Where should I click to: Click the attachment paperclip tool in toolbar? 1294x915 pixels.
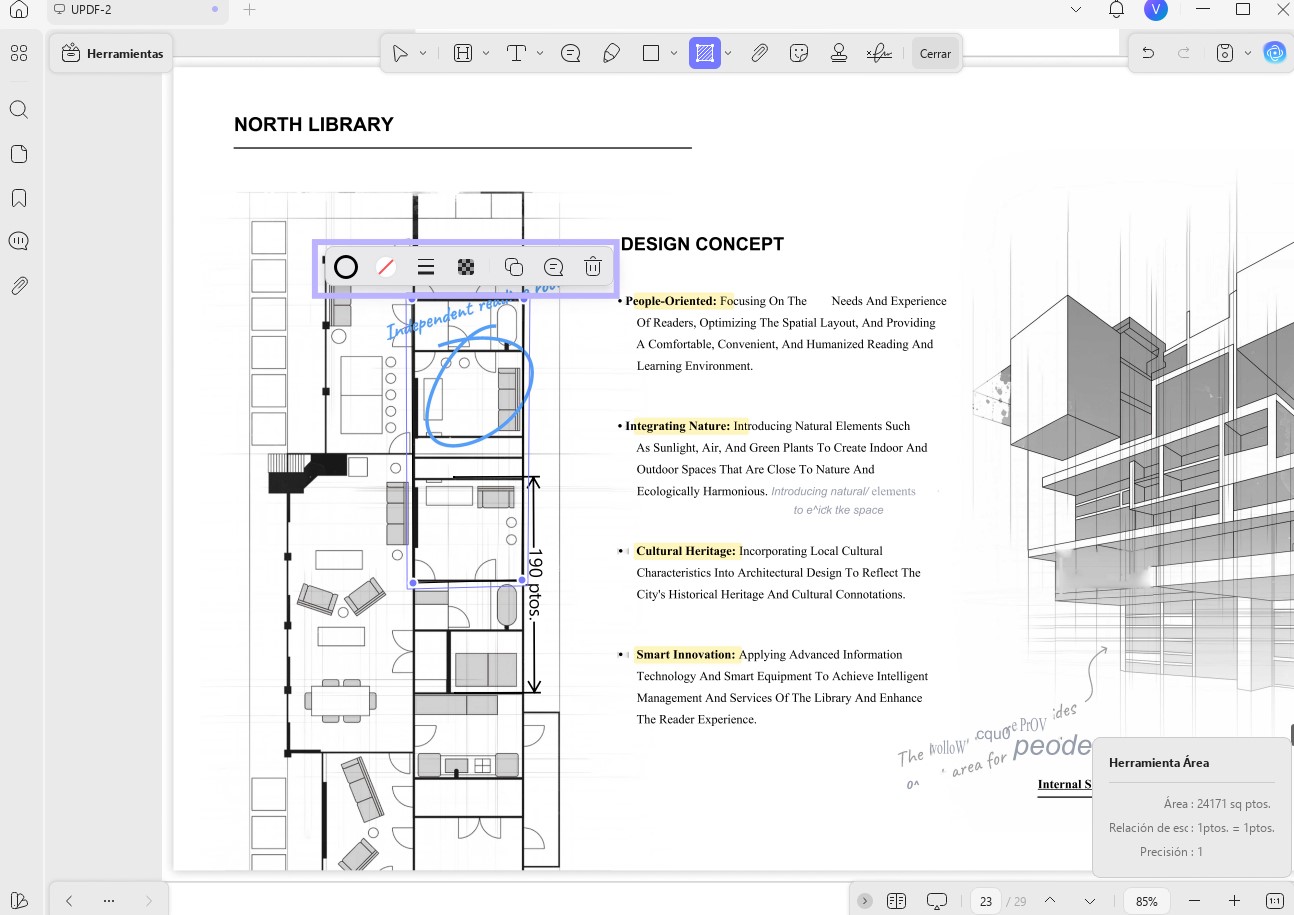pos(759,53)
